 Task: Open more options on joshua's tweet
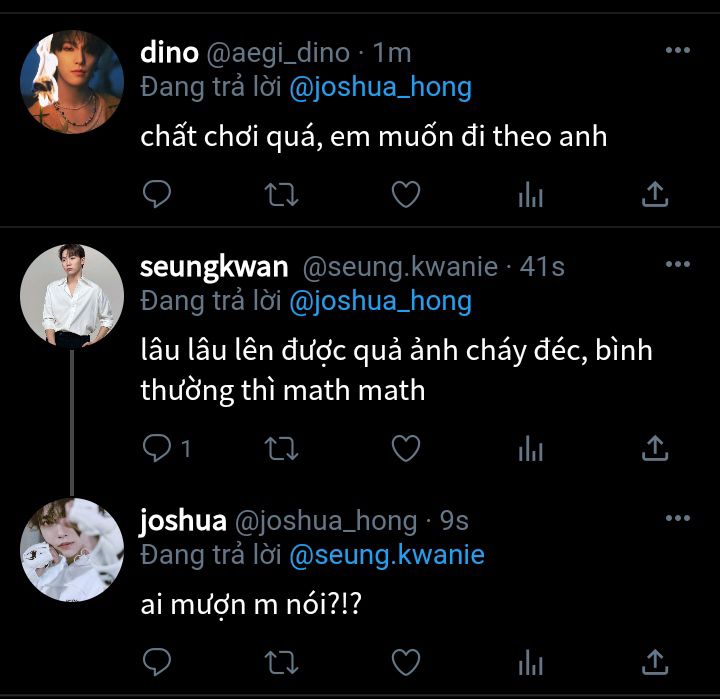point(678,517)
